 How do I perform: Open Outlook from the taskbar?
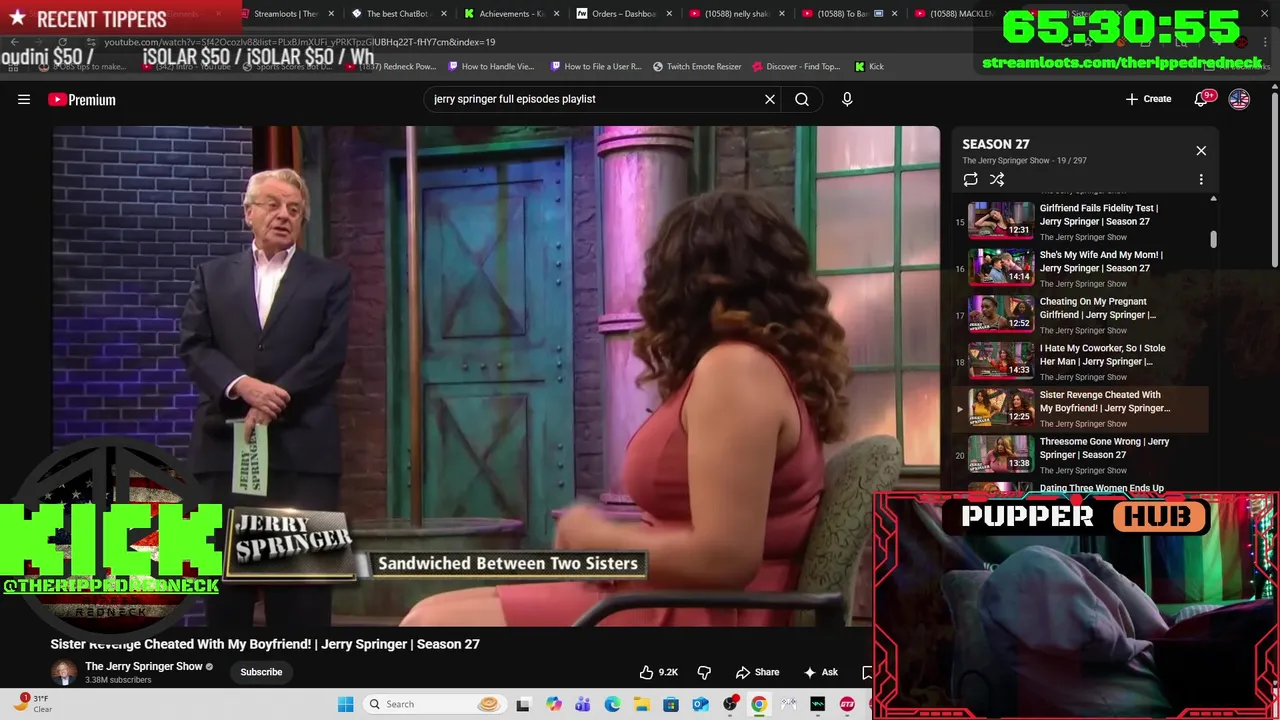tap(700, 704)
